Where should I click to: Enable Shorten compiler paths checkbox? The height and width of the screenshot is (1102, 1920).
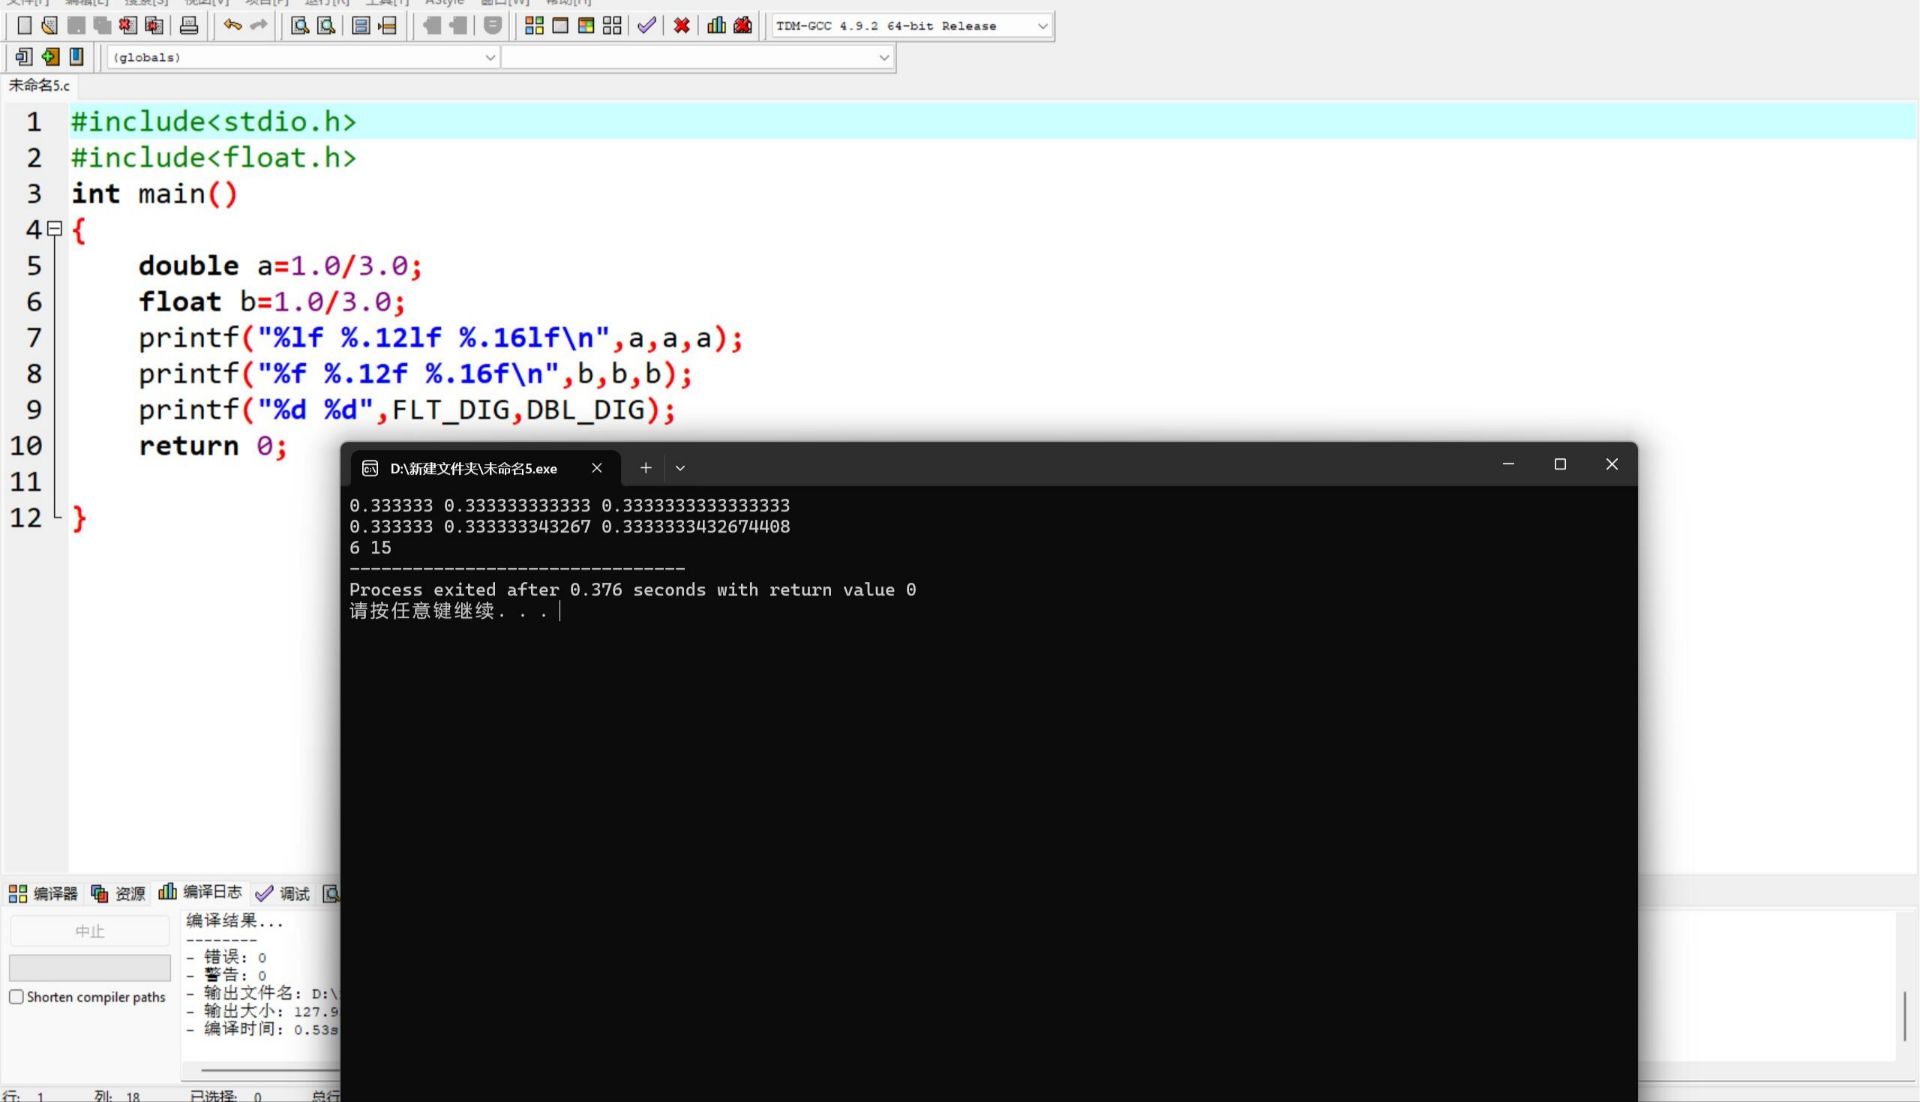[x=16, y=997]
